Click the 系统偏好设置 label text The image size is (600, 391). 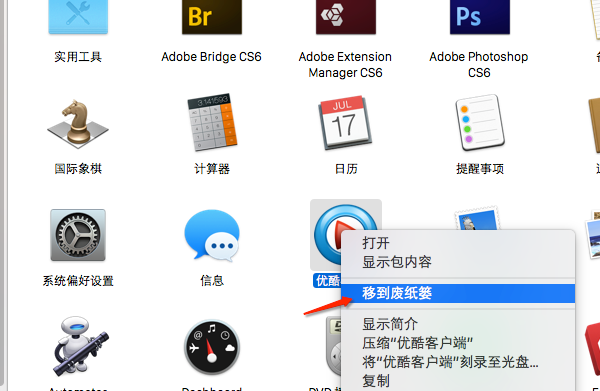[78, 281]
